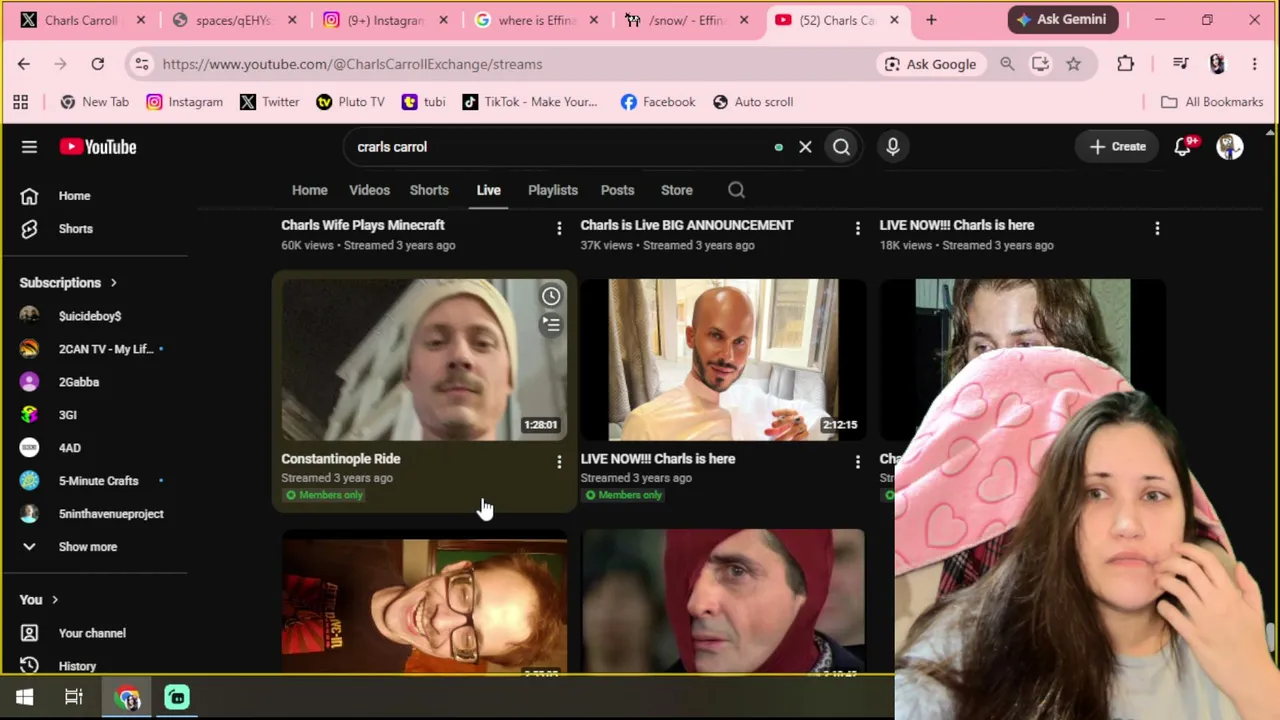Click the Ask Google button
The image size is (1280, 720).
click(x=930, y=64)
